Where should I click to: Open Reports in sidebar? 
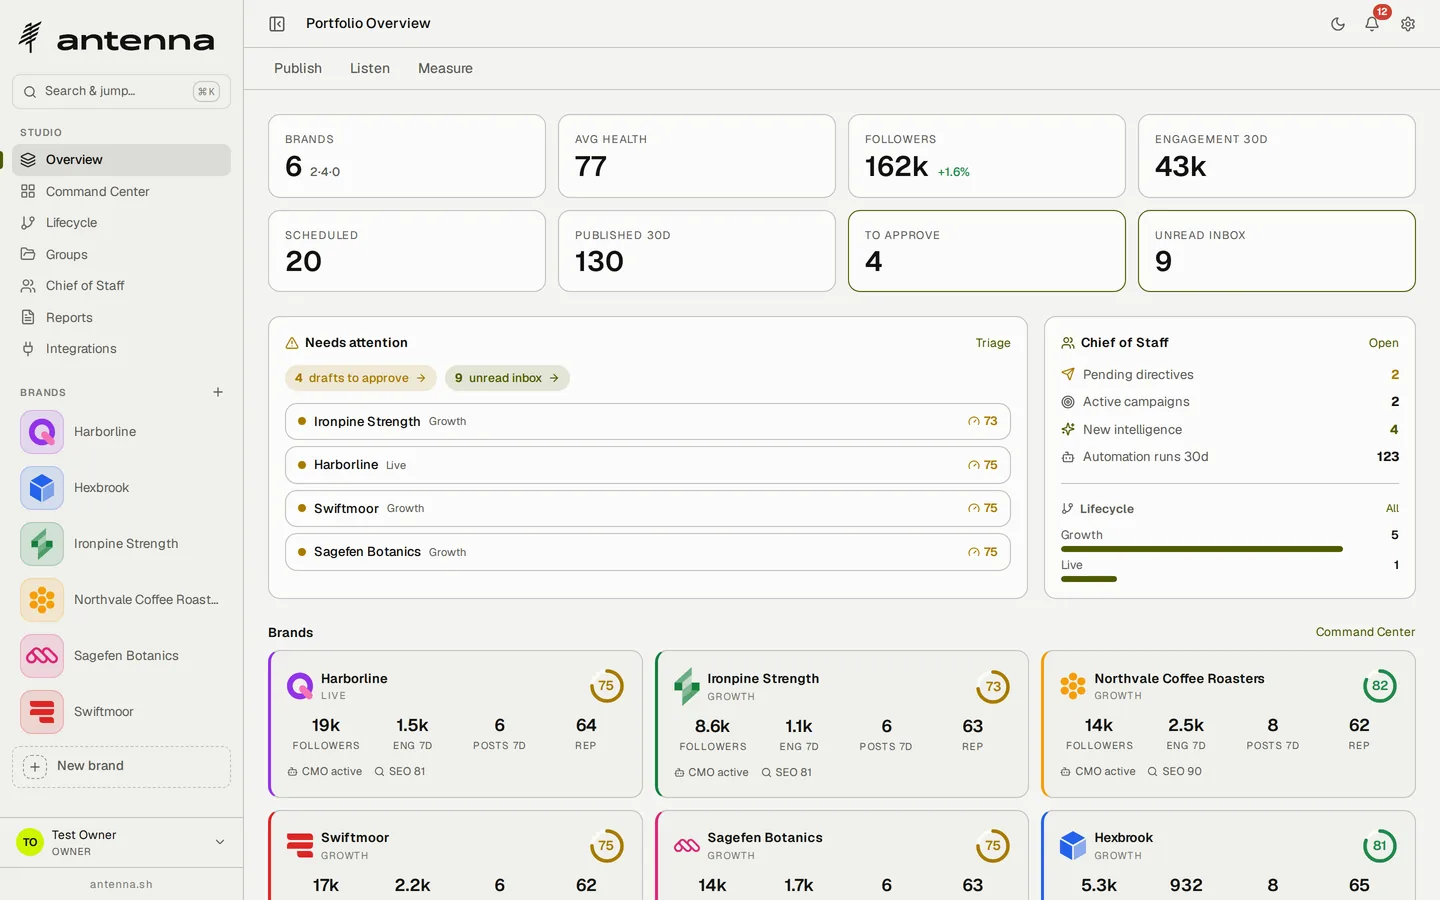[x=121, y=317]
